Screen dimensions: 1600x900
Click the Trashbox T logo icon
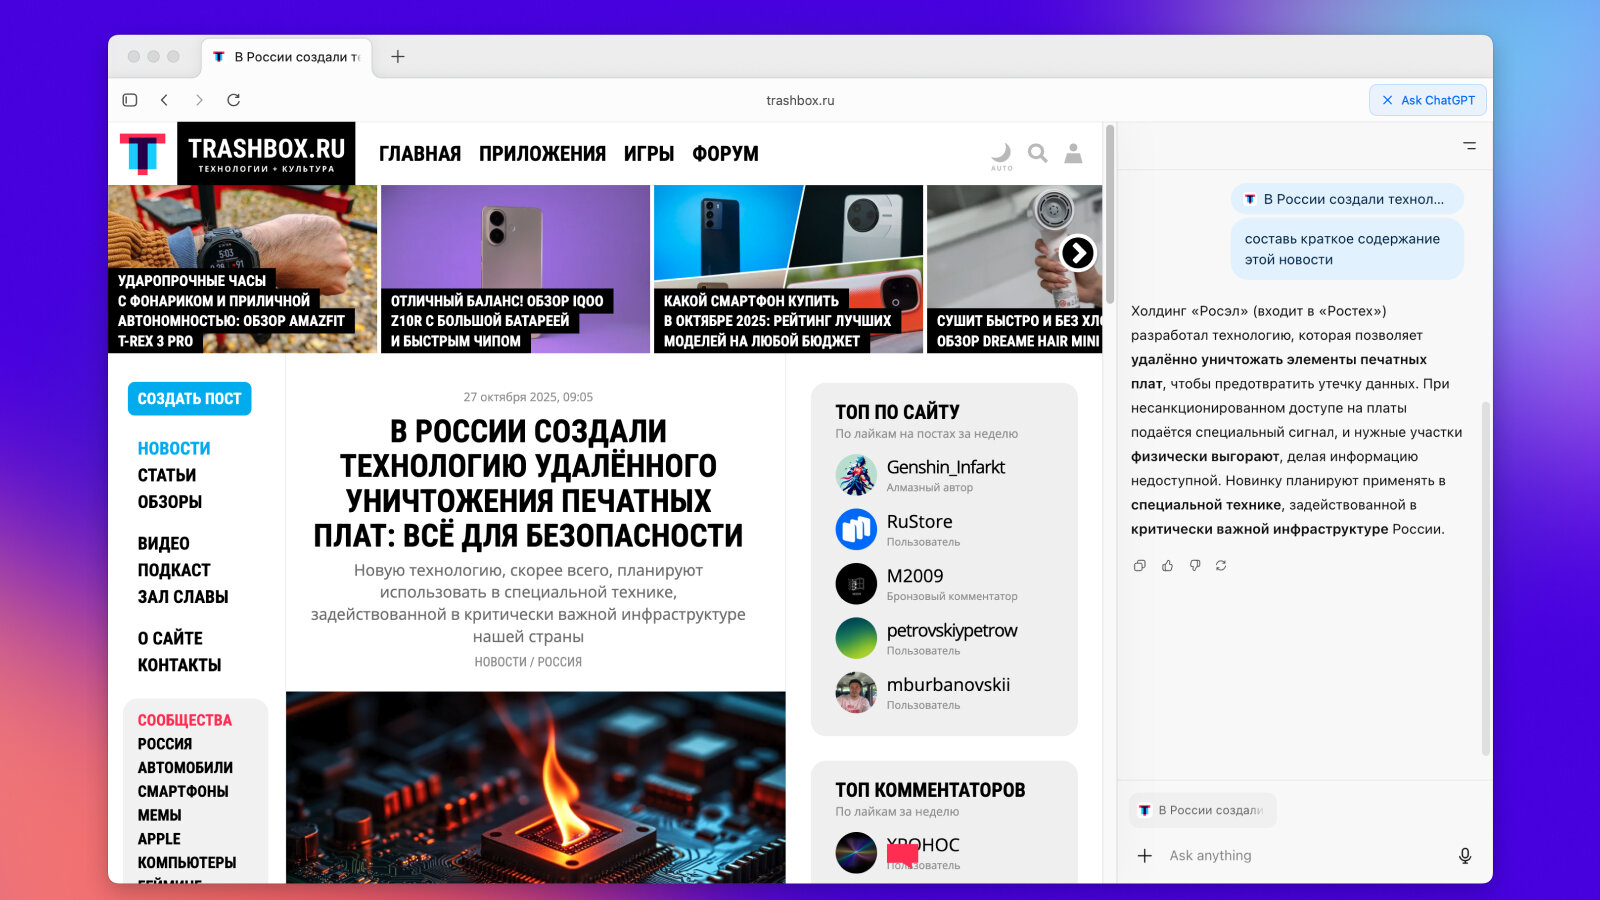point(142,153)
